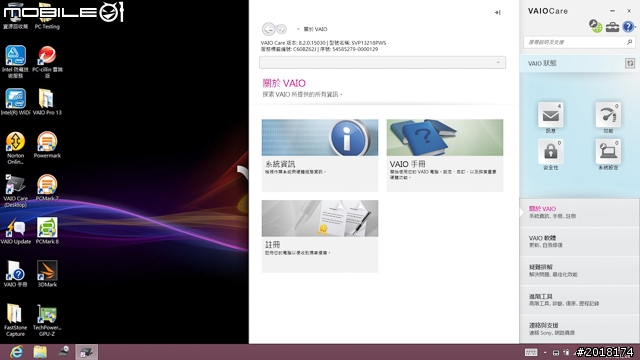Click the search magnifier icon in VAIO Care

pyautogui.click(x=629, y=42)
